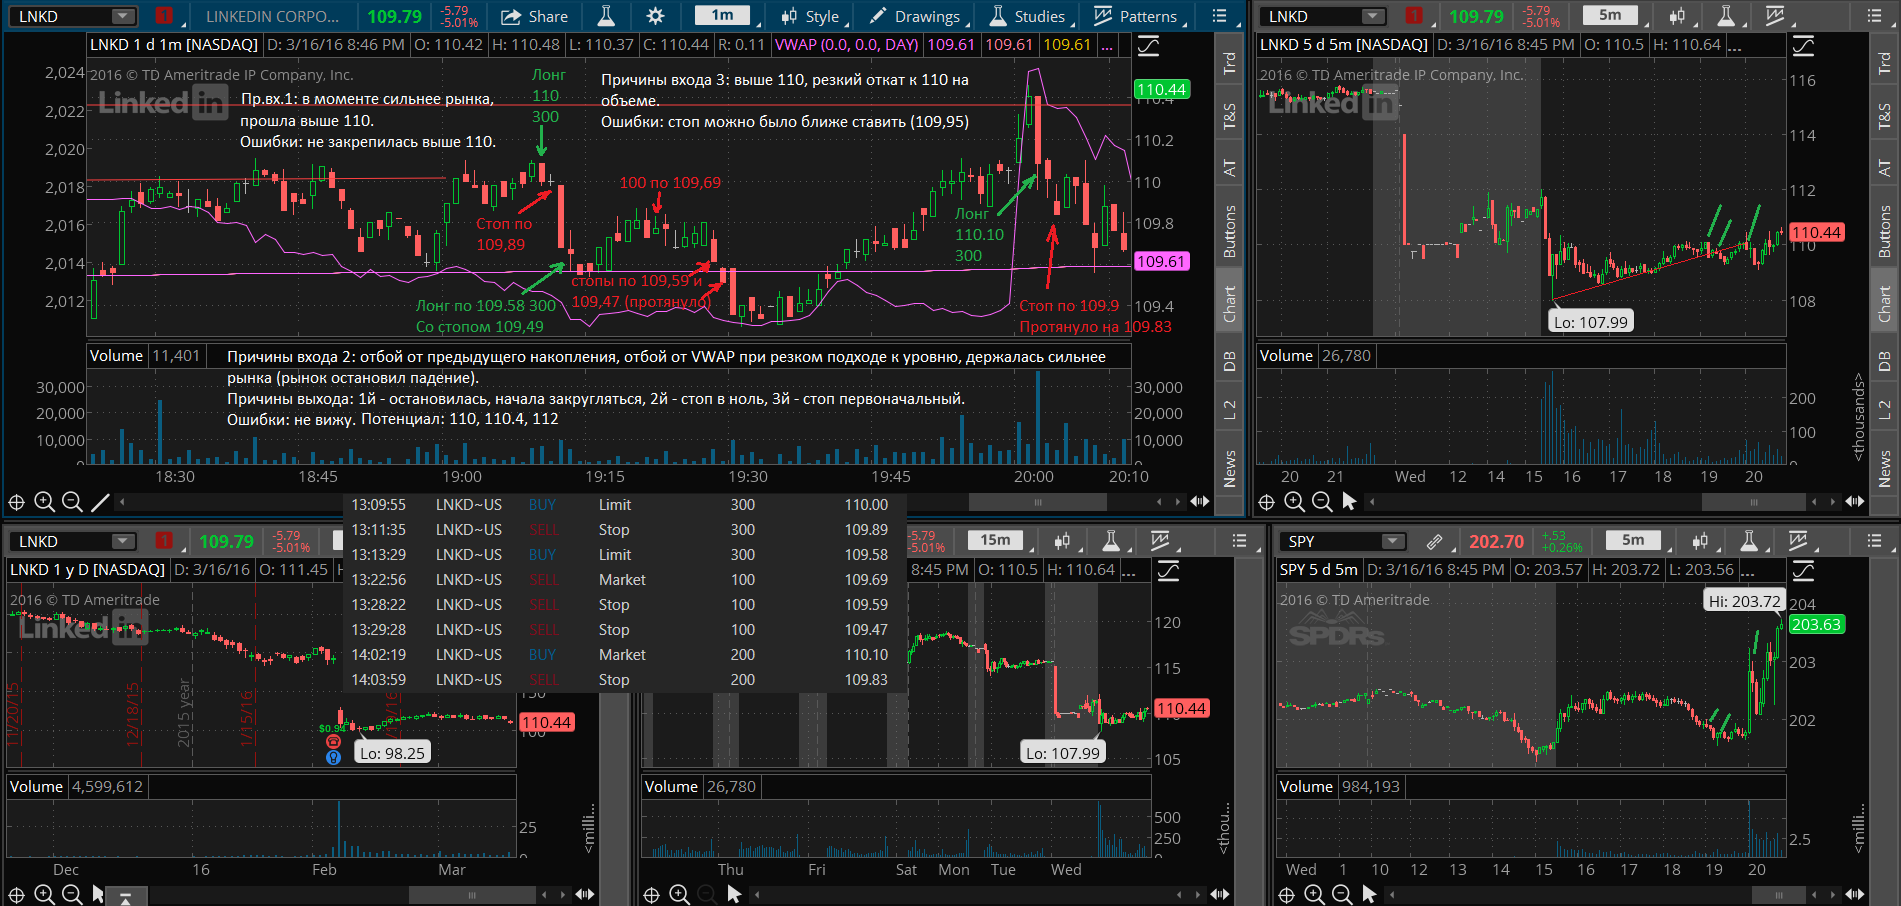The width and height of the screenshot is (1901, 906).
Task: Zoom in on top-right 5m LNKD chart
Action: coord(1294,502)
